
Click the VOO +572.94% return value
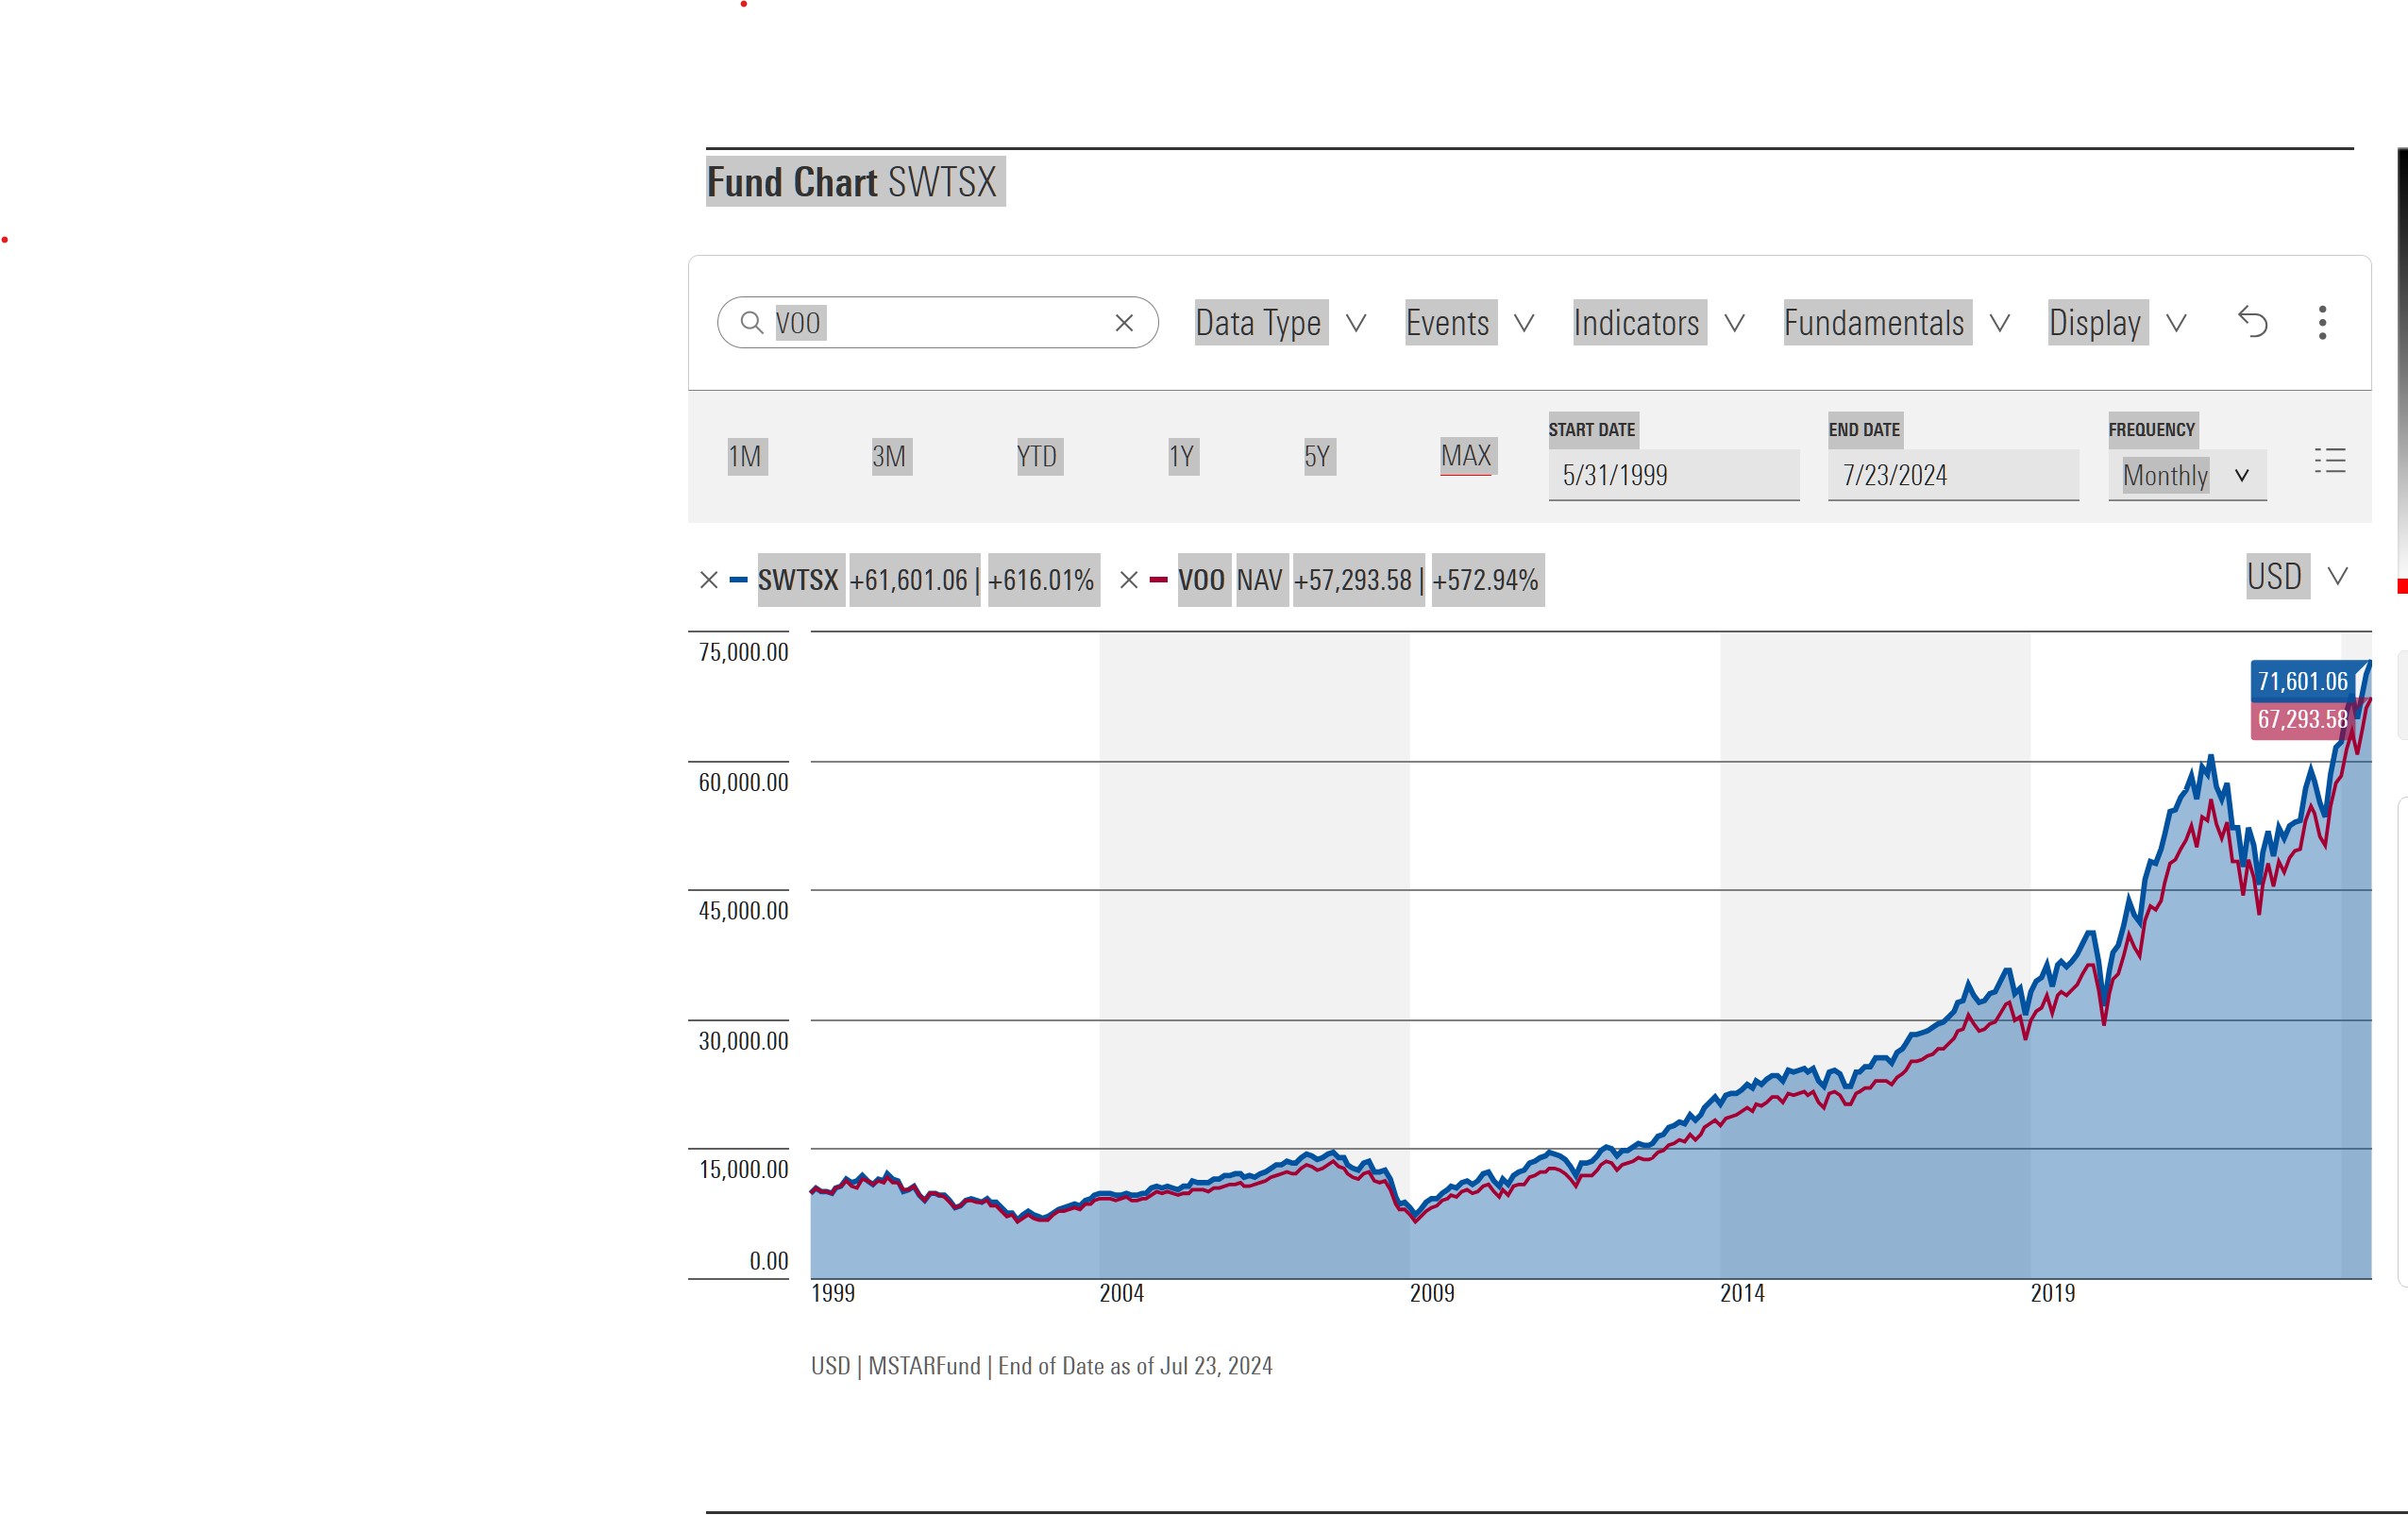(1487, 580)
